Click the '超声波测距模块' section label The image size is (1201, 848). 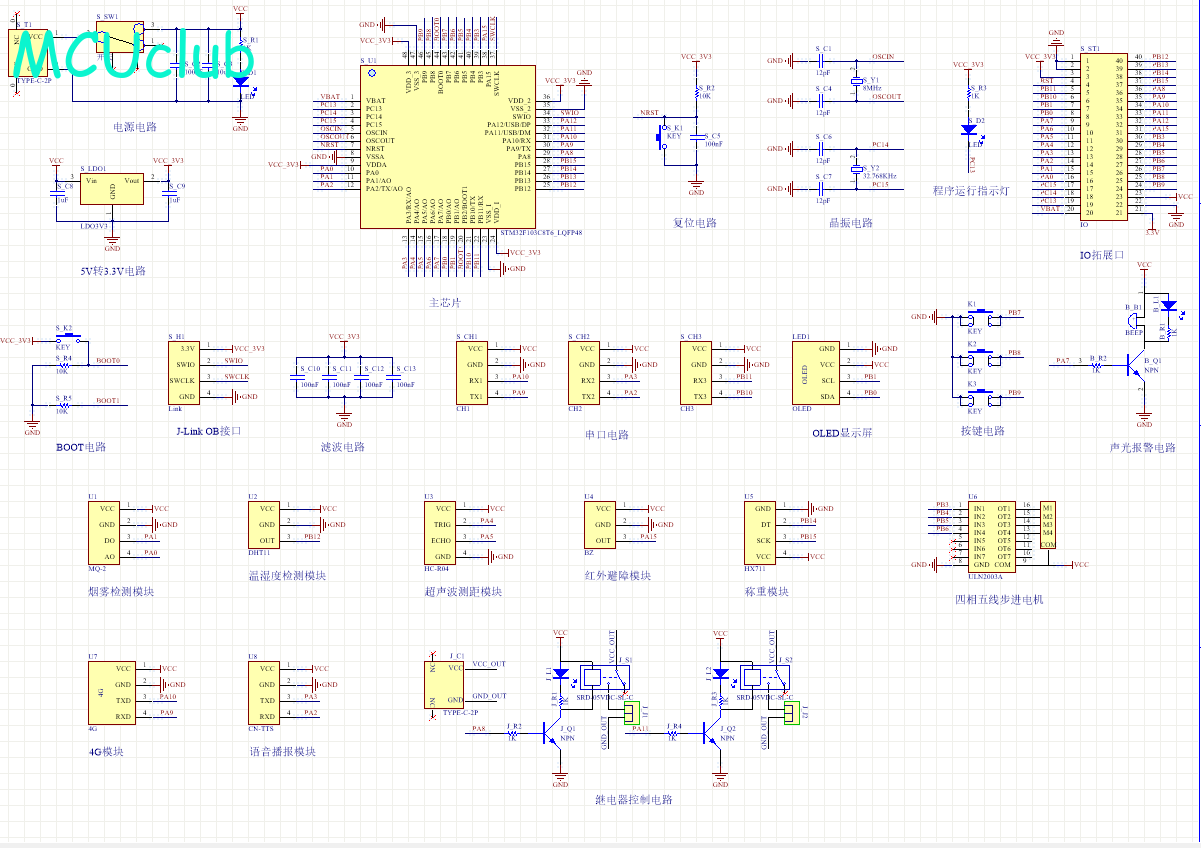coord(463,591)
